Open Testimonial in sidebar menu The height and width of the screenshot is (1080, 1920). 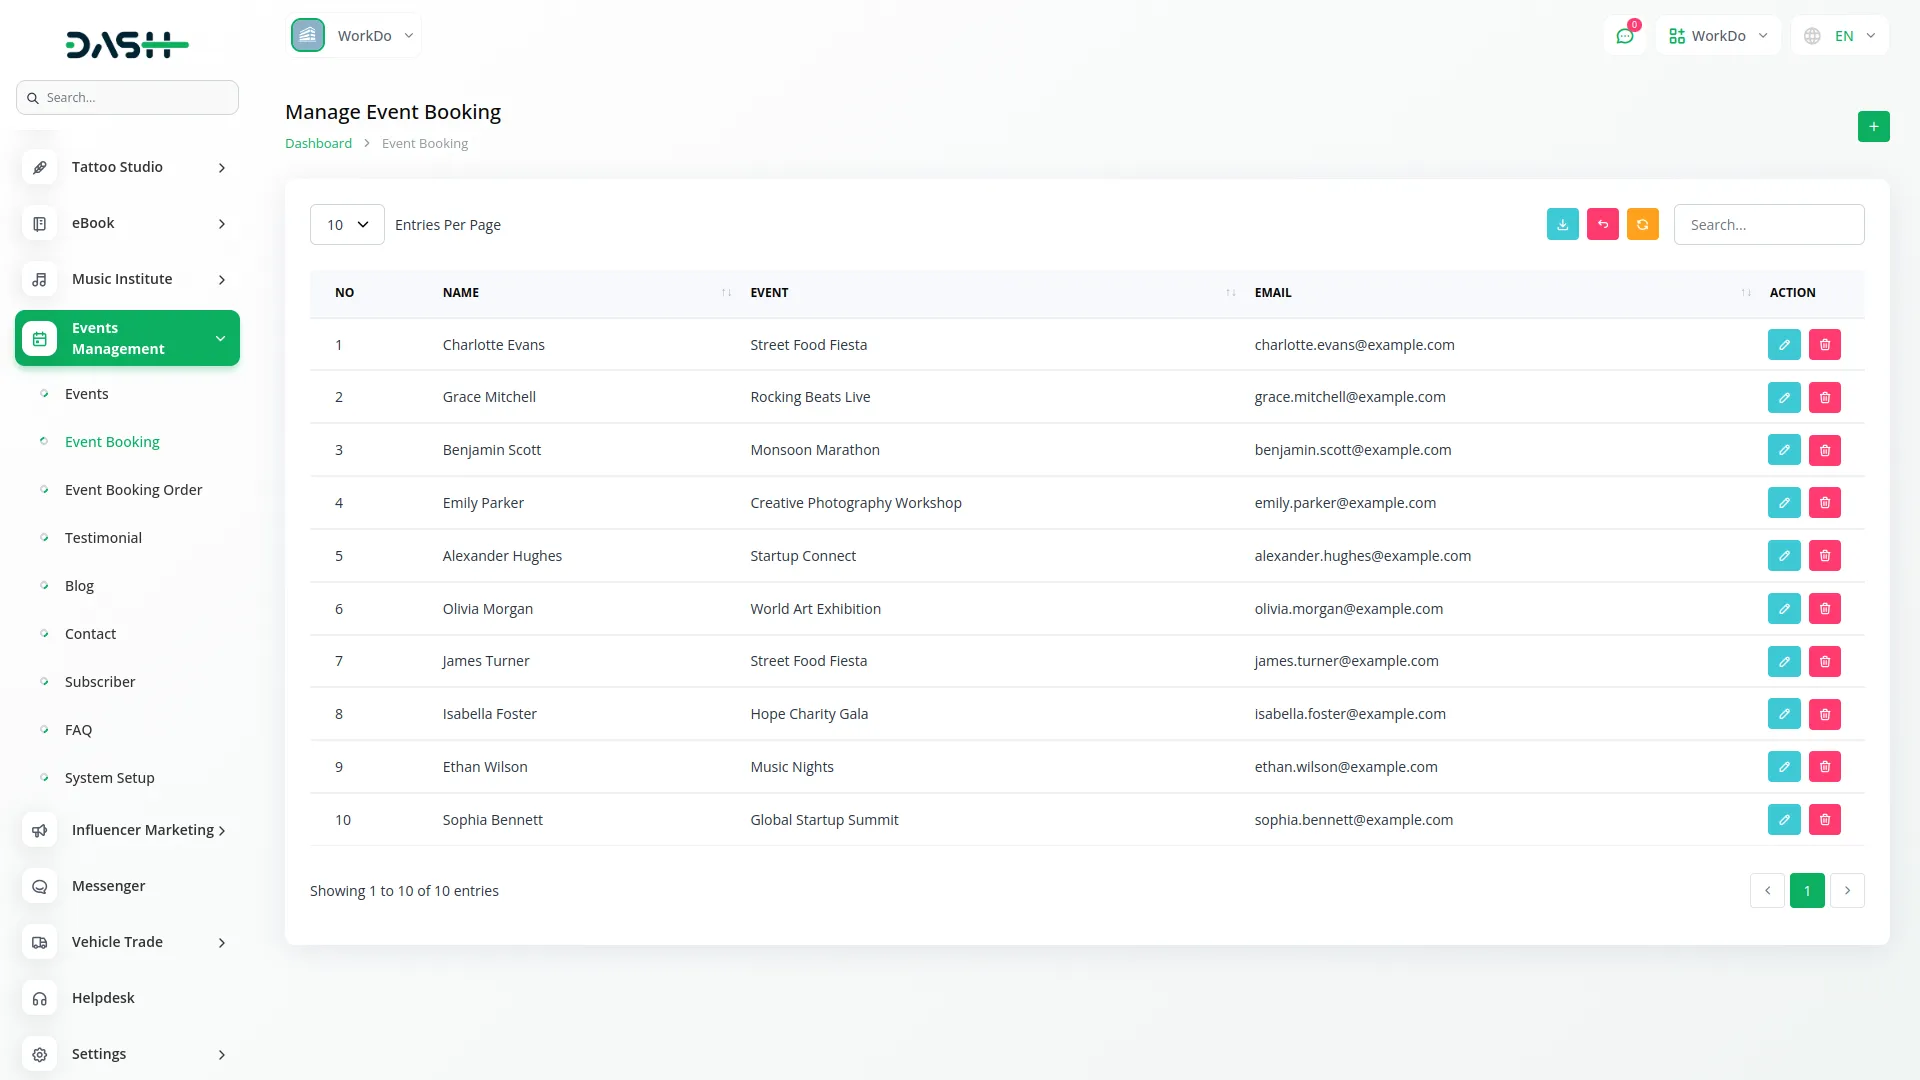(103, 538)
